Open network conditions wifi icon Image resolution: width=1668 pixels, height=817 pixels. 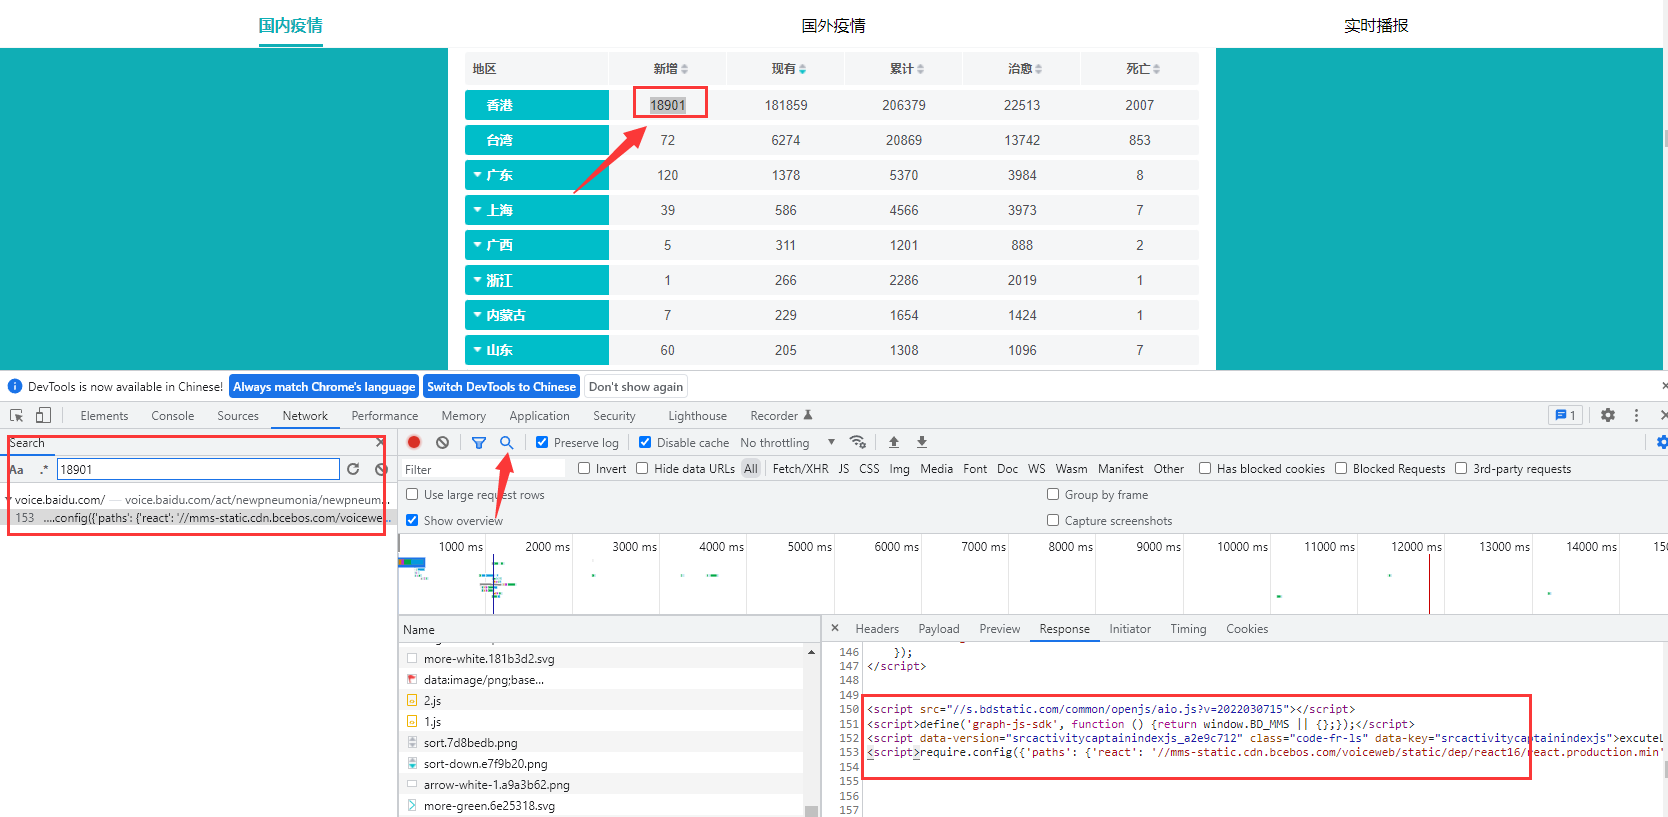click(x=858, y=442)
